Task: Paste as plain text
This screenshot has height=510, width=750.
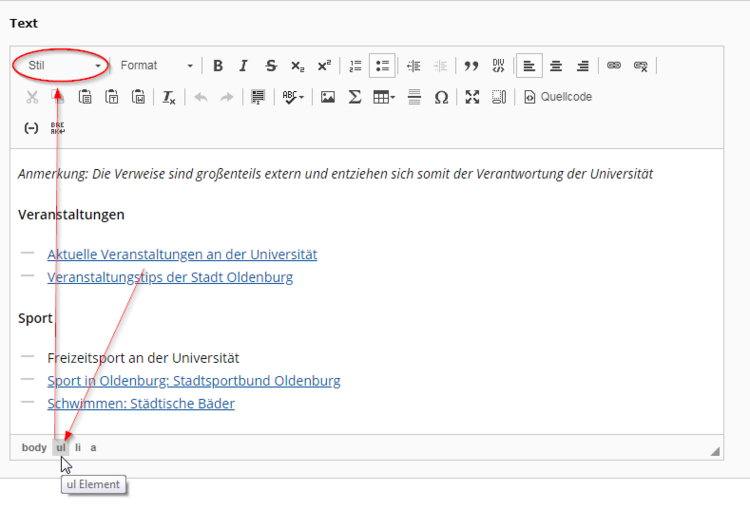Action: point(112,97)
